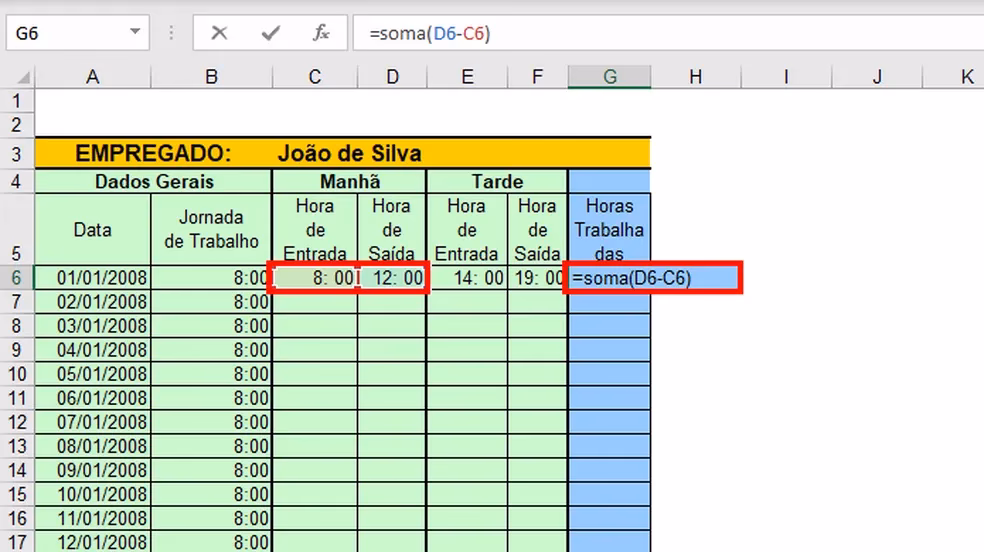Select column G header
This screenshot has width=984, height=552.
[x=609, y=77]
